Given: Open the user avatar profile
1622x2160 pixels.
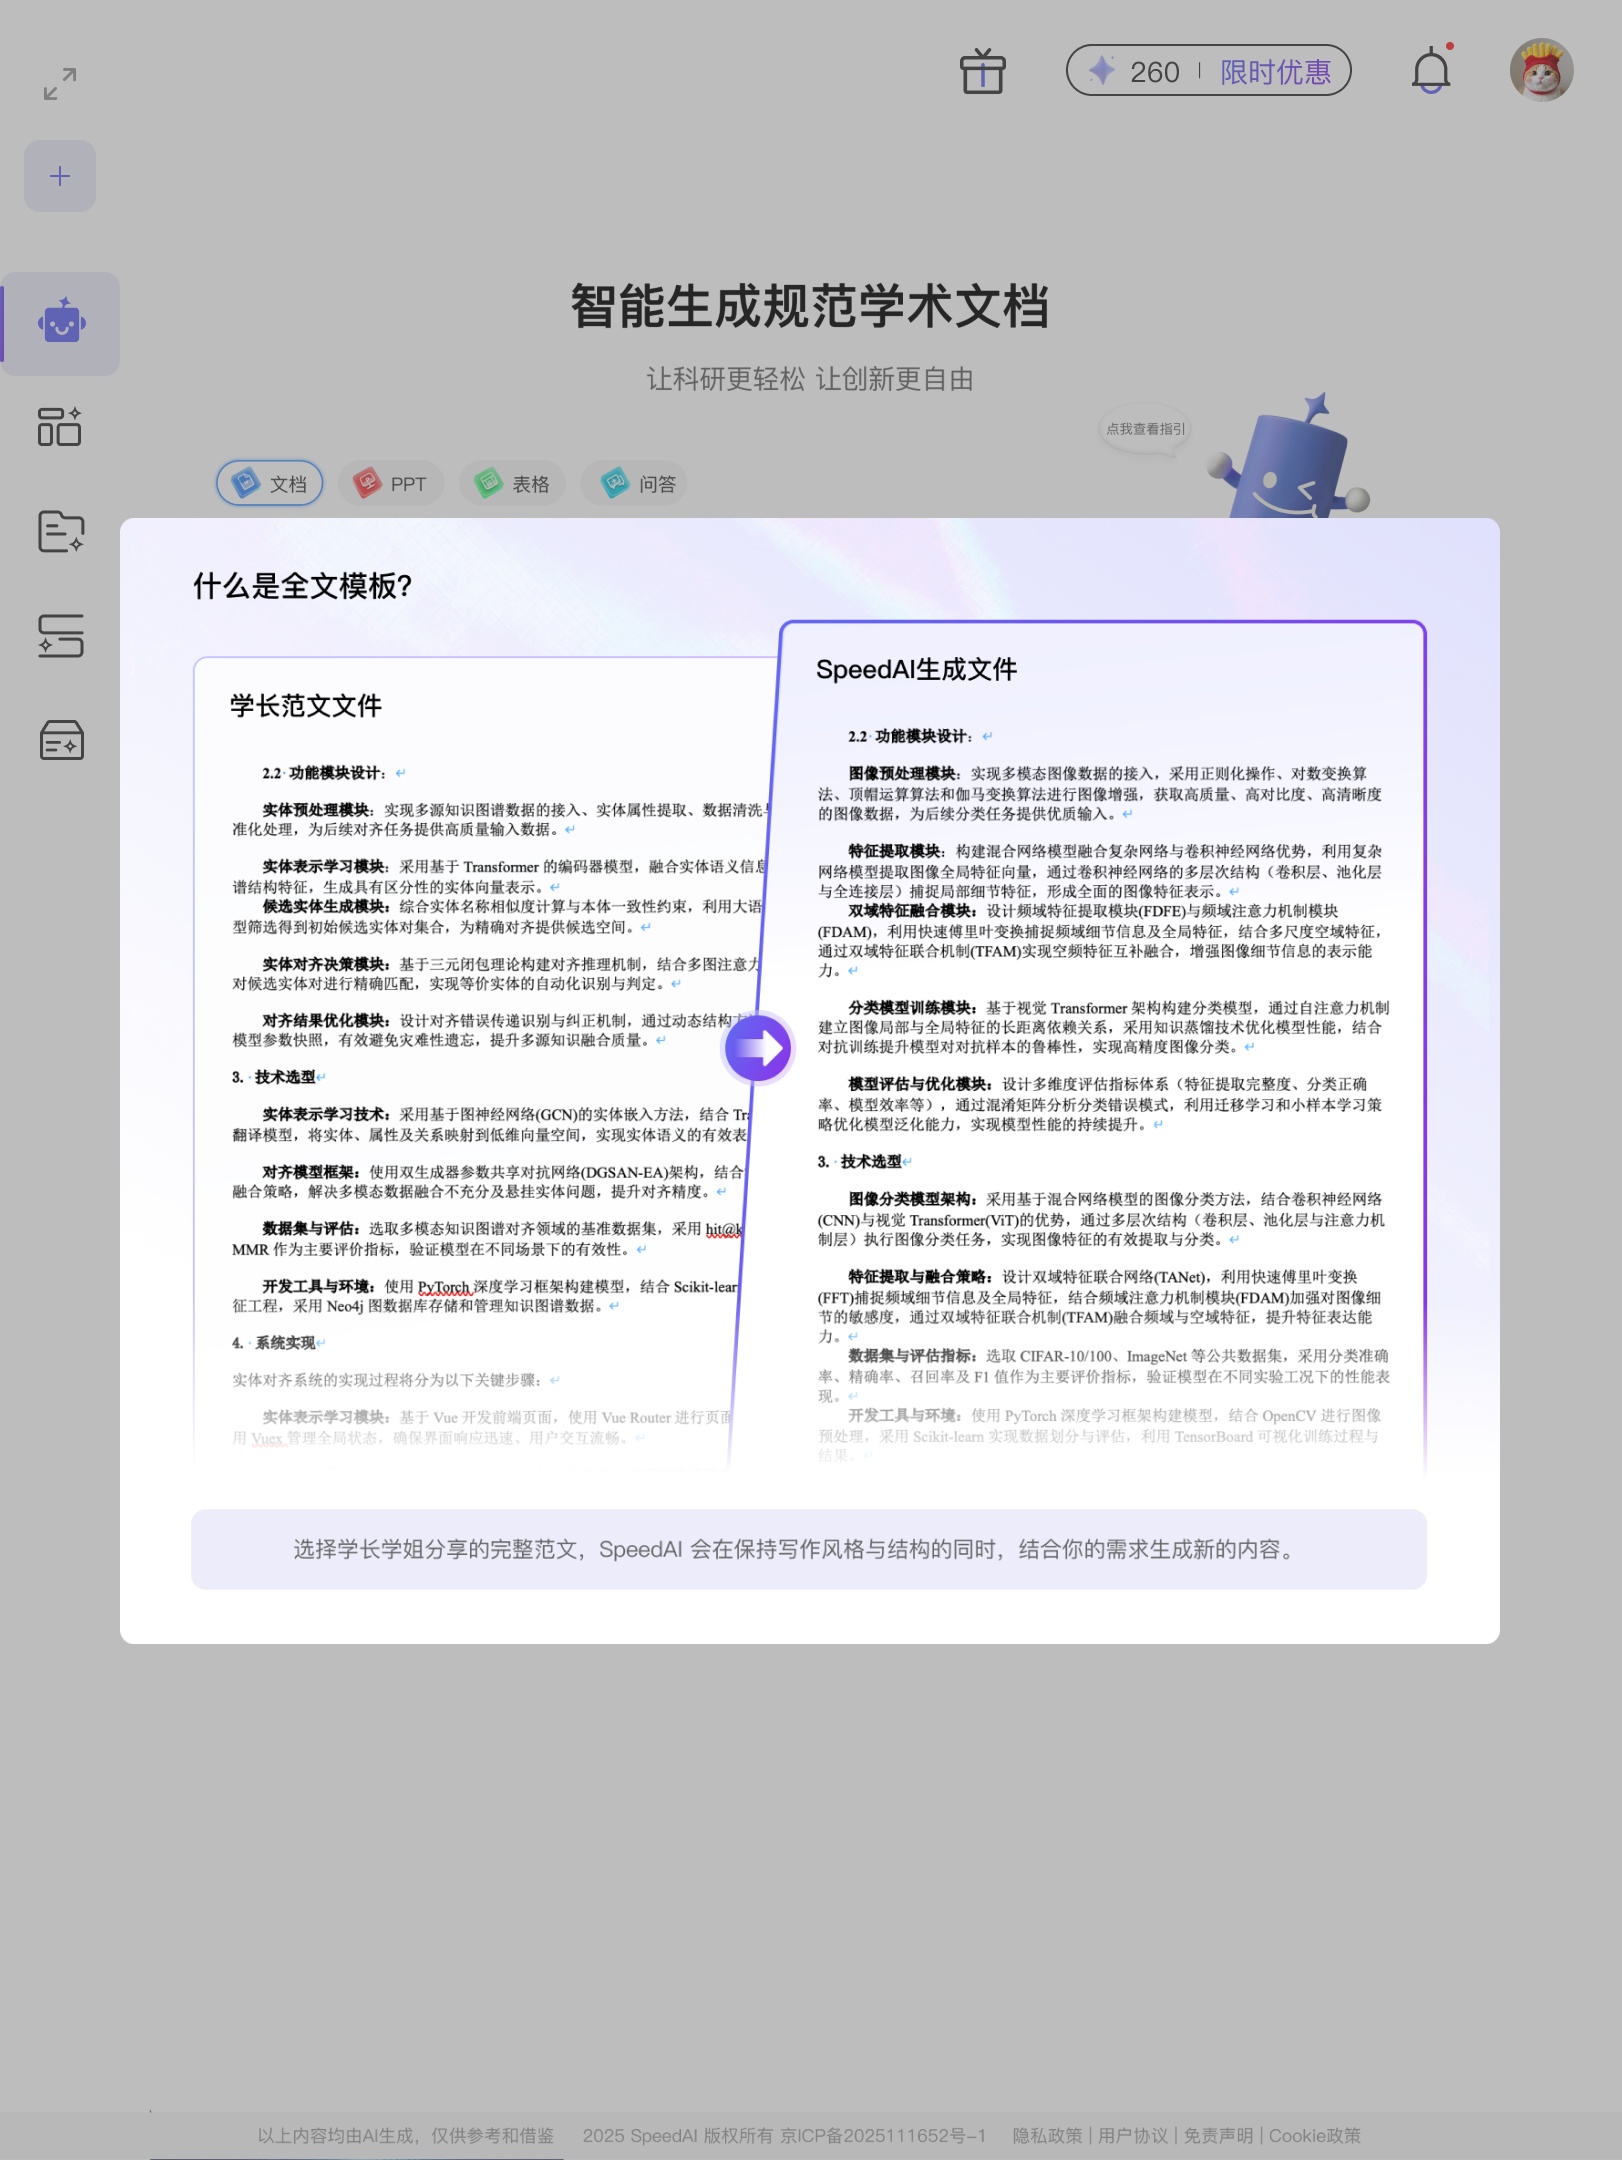Looking at the screenshot, I should 1540,71.
